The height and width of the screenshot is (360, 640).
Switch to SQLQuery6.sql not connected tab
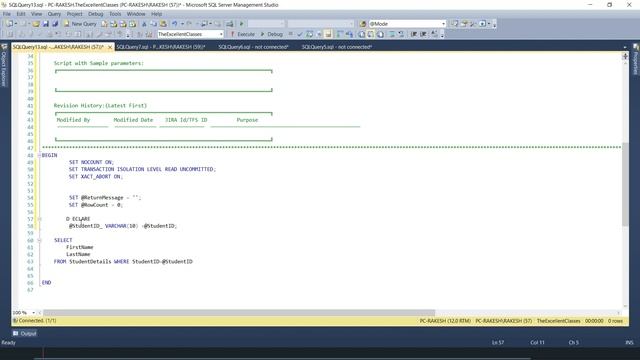(x=253, y=47)
